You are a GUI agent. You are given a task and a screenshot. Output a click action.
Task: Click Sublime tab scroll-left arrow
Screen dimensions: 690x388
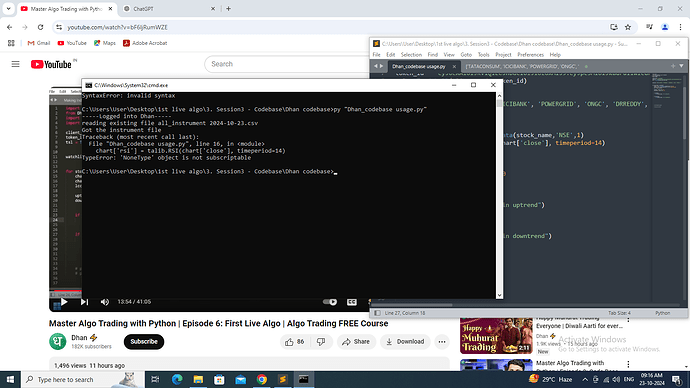click(x=376, y=66)
